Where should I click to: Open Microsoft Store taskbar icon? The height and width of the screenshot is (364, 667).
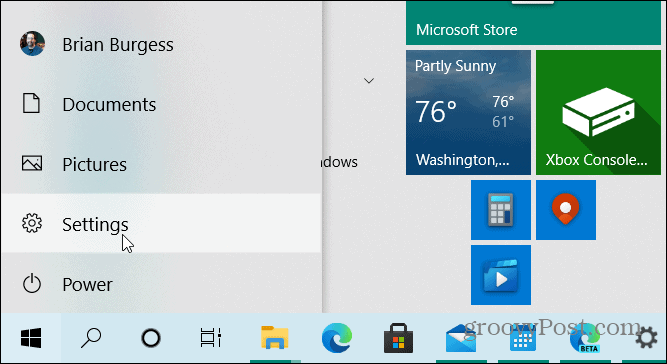pos(398,338)
